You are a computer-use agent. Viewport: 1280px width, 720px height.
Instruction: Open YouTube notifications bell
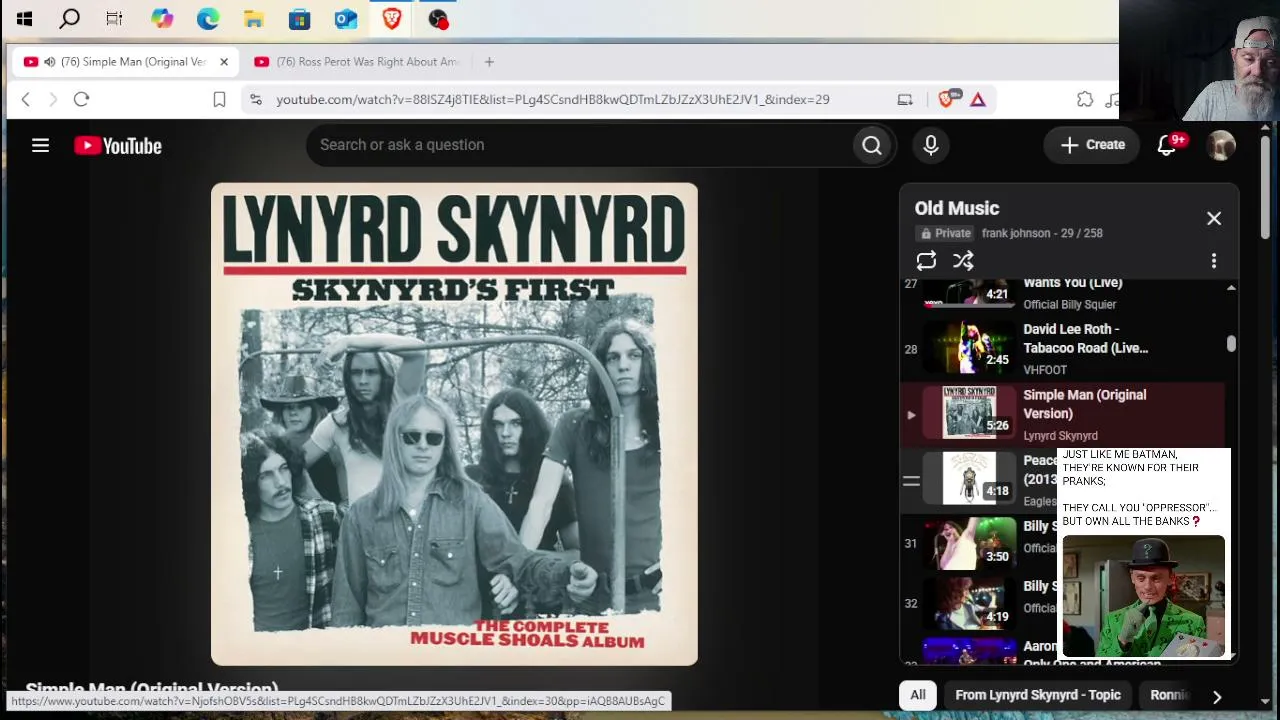[x=1167, y=145]
